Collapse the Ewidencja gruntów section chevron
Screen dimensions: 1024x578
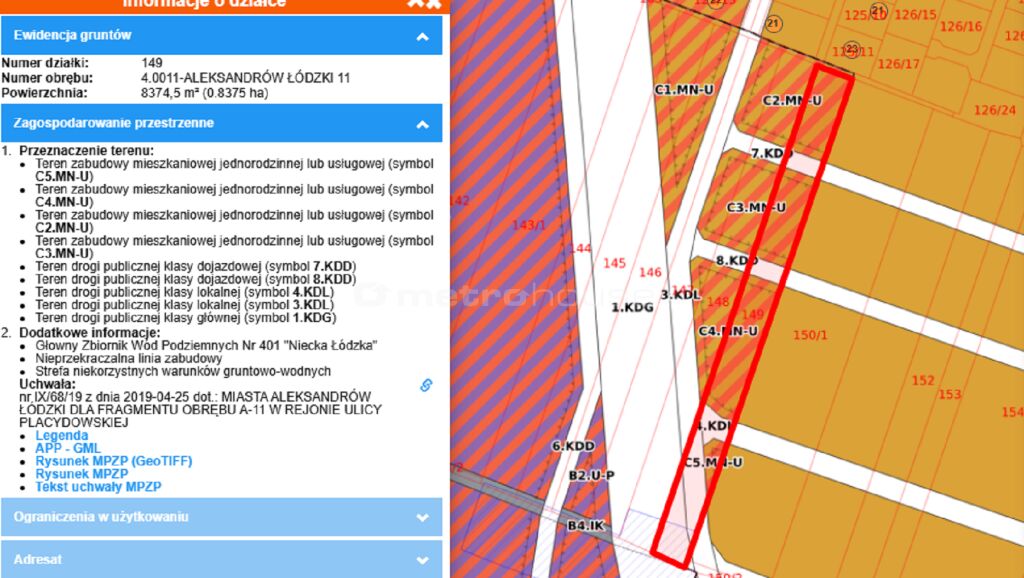coord(422,36)
